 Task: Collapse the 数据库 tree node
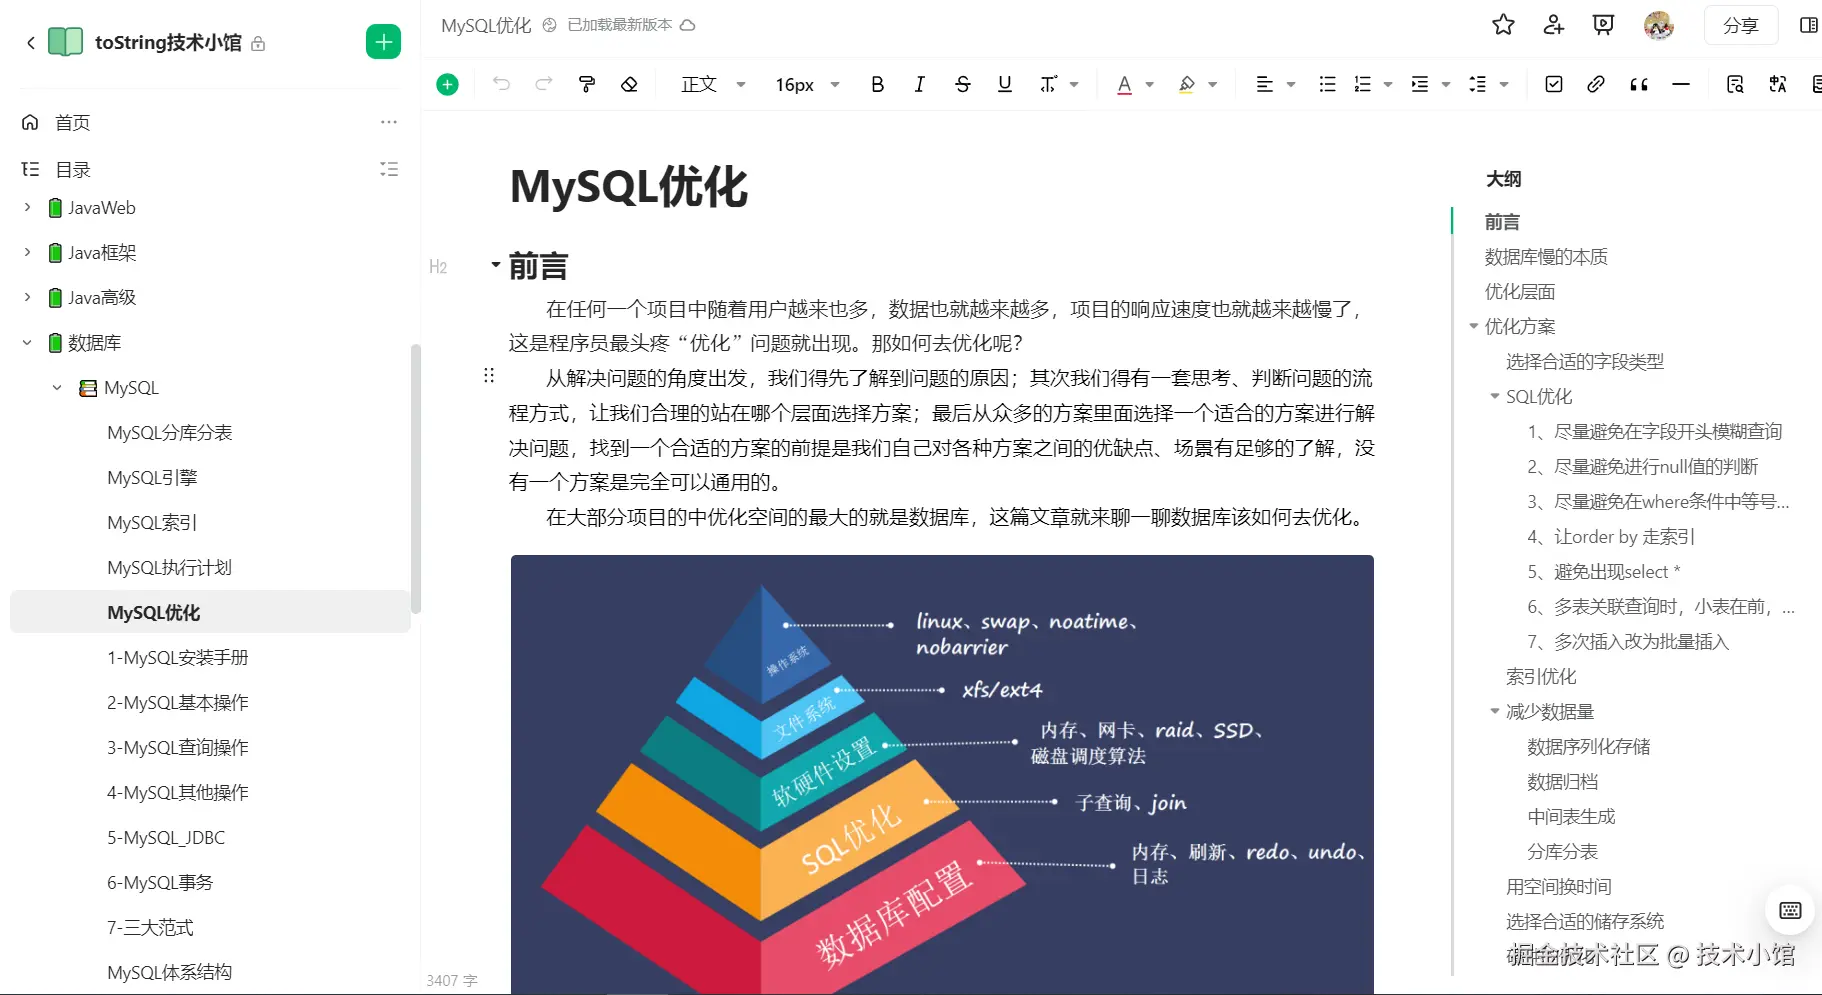tap(27, 342)
